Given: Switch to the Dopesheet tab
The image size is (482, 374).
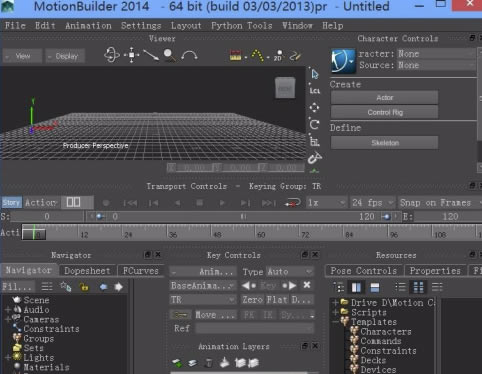Looking at the screenshot, I should [87, 271].
